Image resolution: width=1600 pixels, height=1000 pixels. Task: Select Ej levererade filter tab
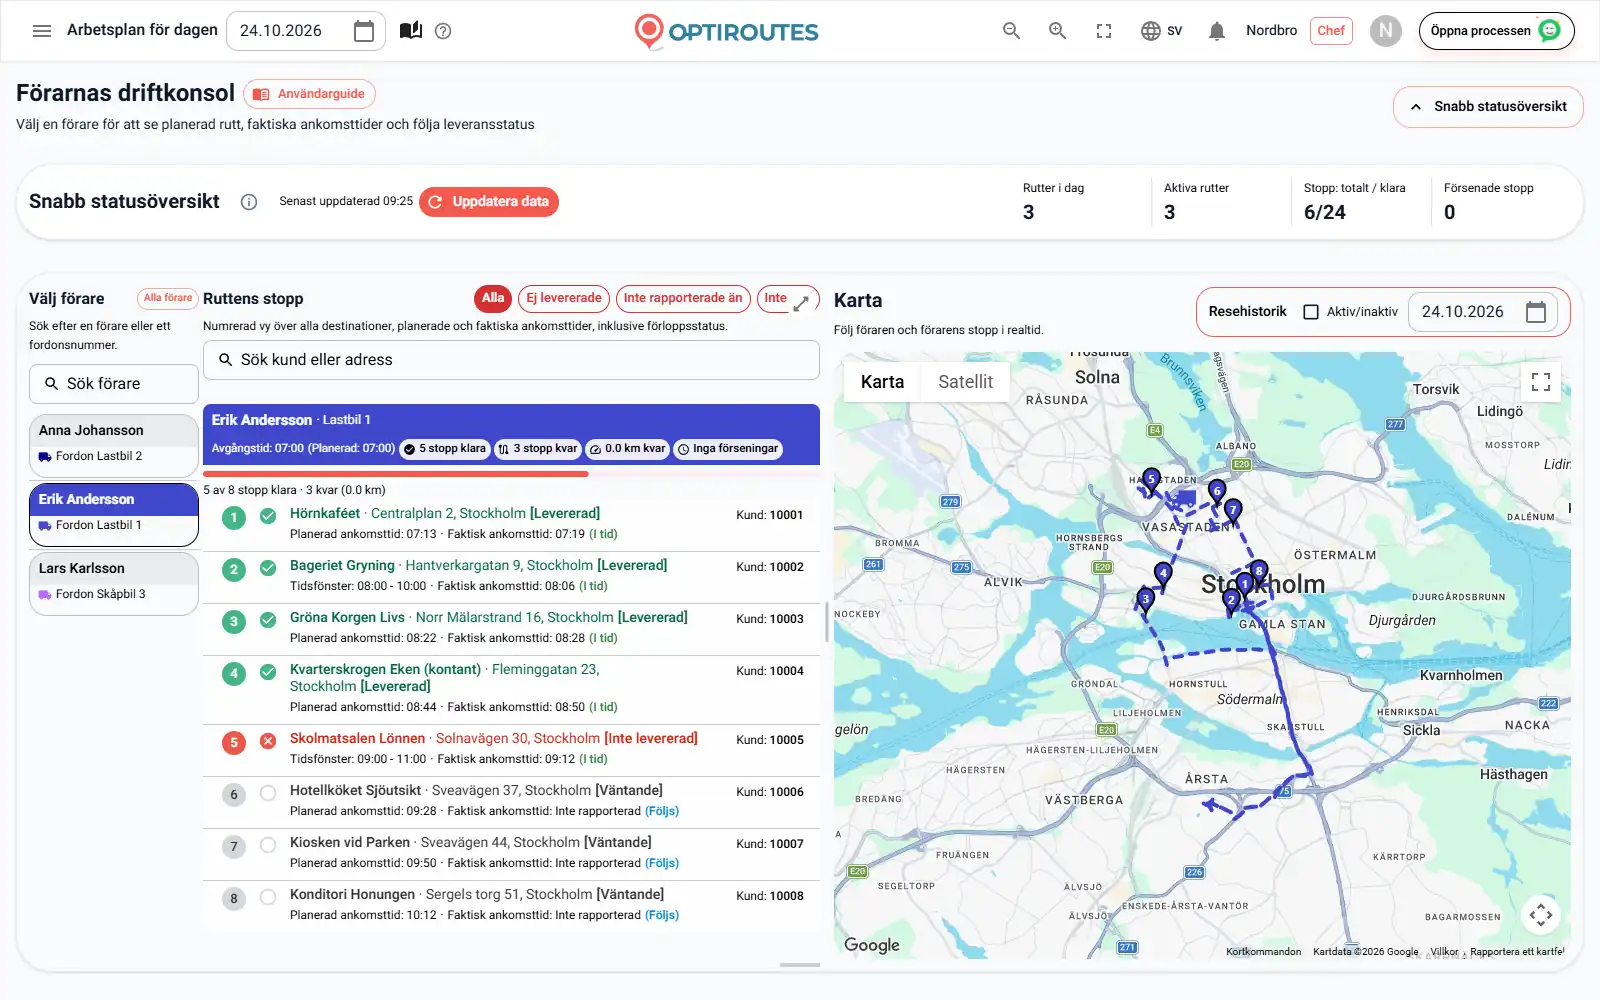tap(564, 298)
